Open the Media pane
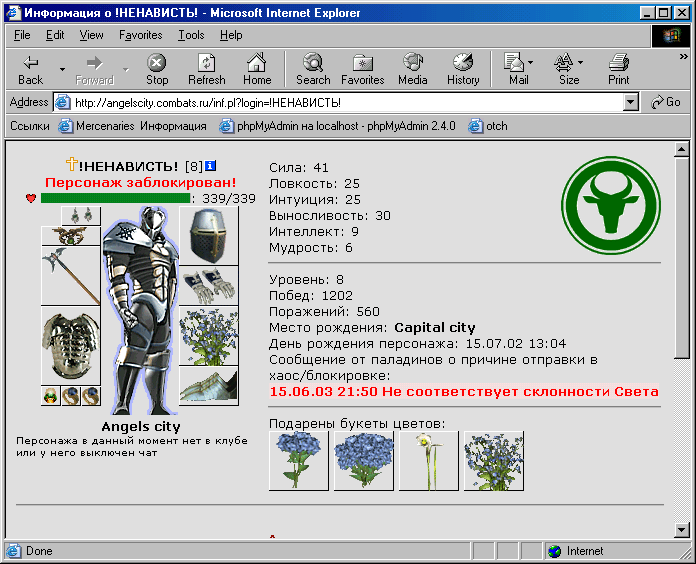Viewport: 696px width, 564px height. click(x=412, y=70)
